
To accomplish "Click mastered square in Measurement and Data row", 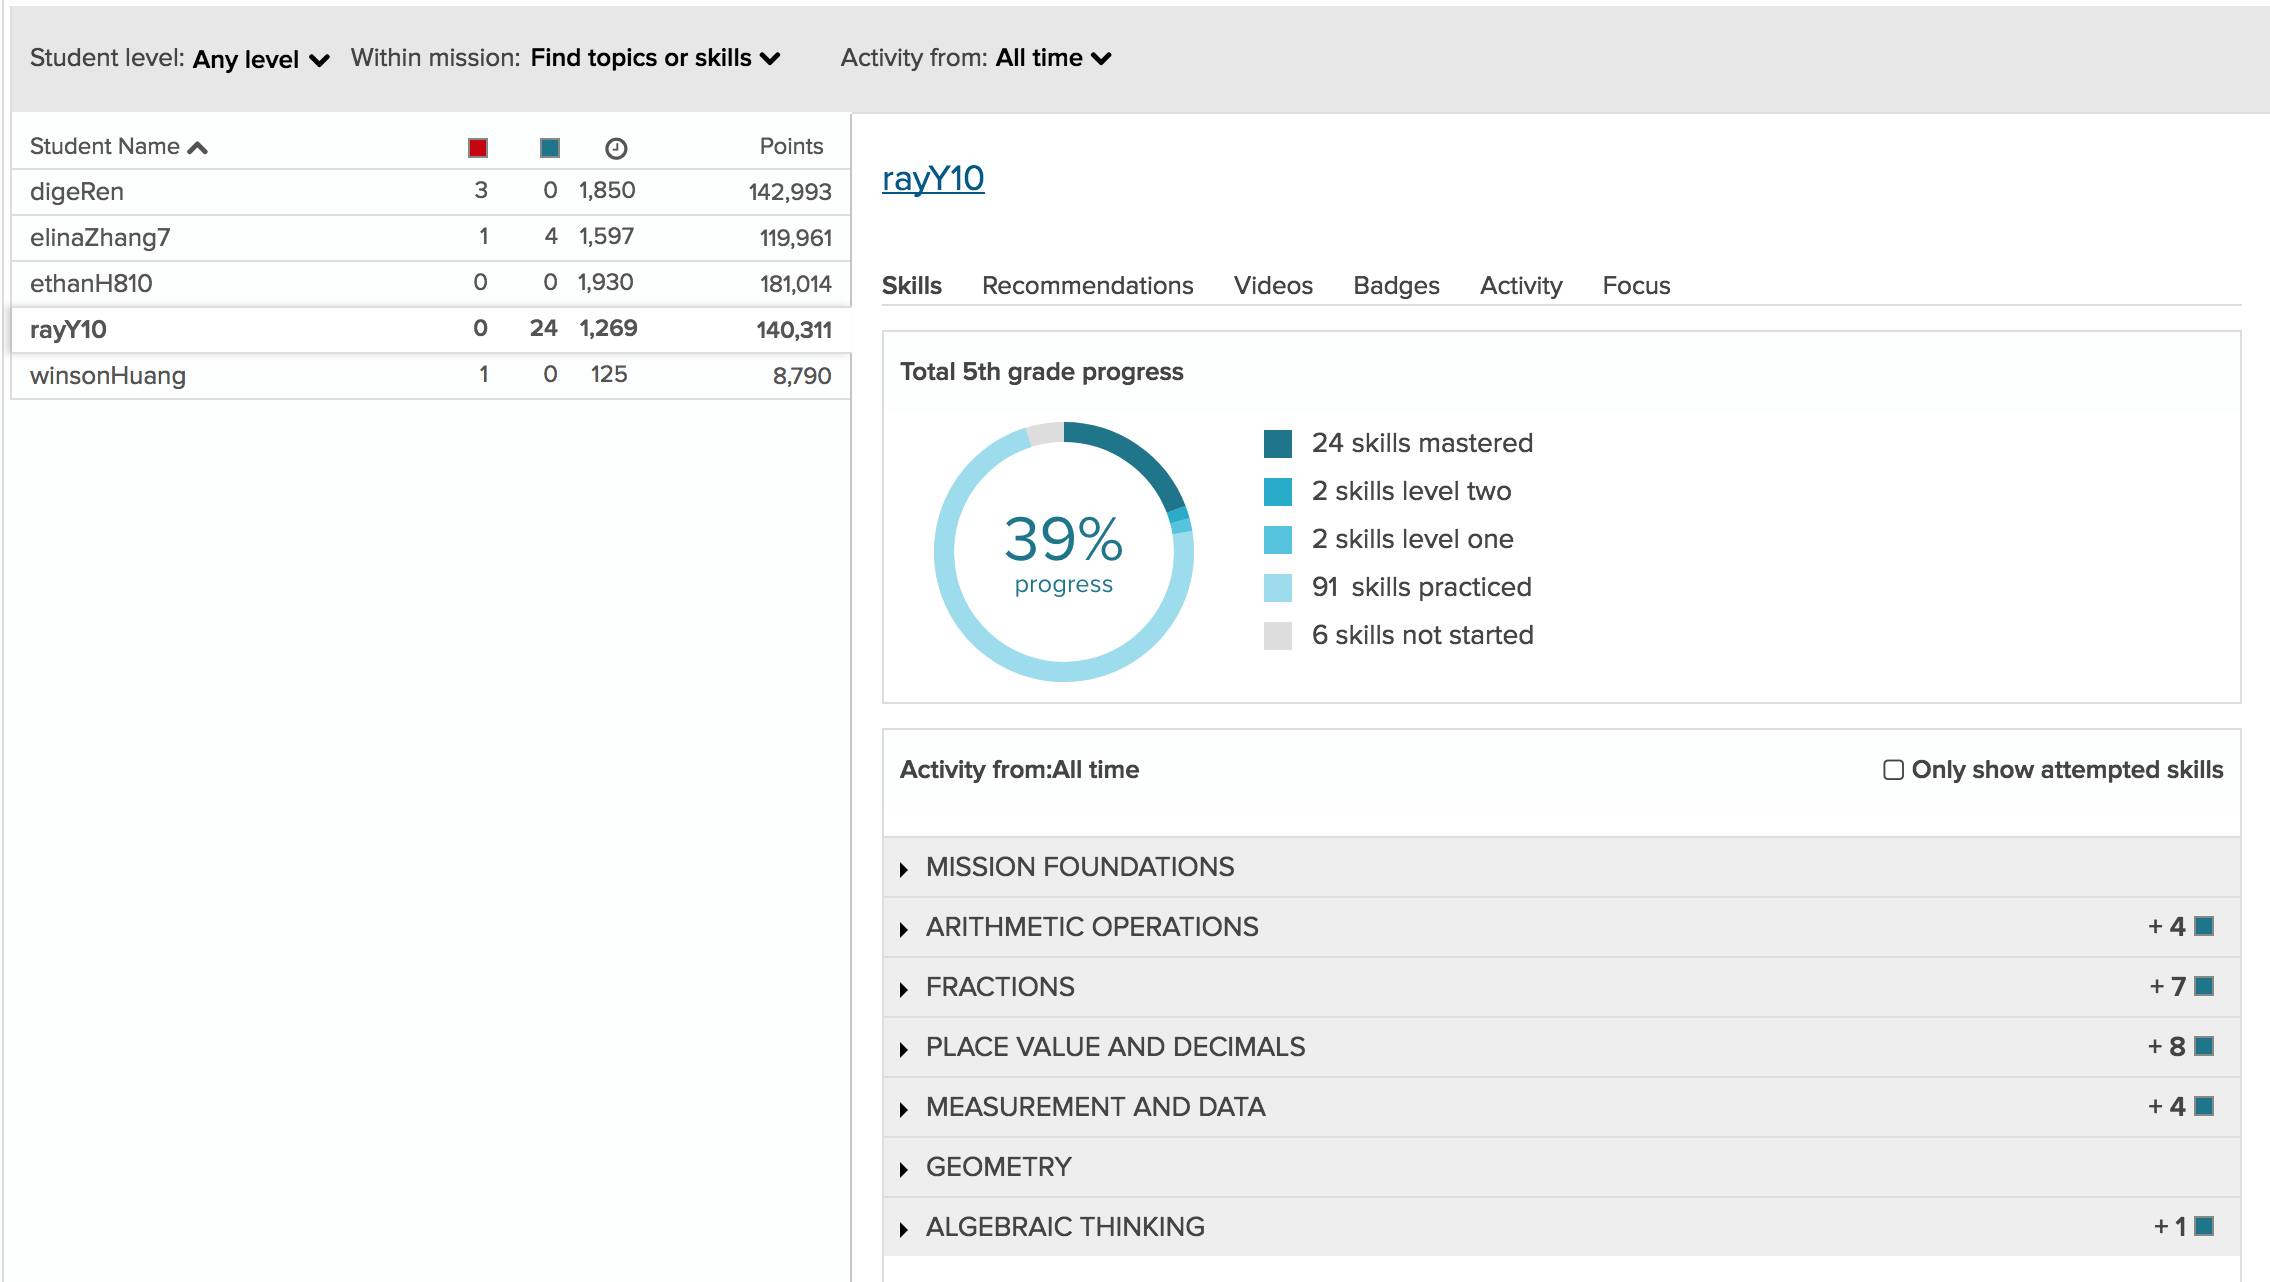I will (x=2204, y=1106).
